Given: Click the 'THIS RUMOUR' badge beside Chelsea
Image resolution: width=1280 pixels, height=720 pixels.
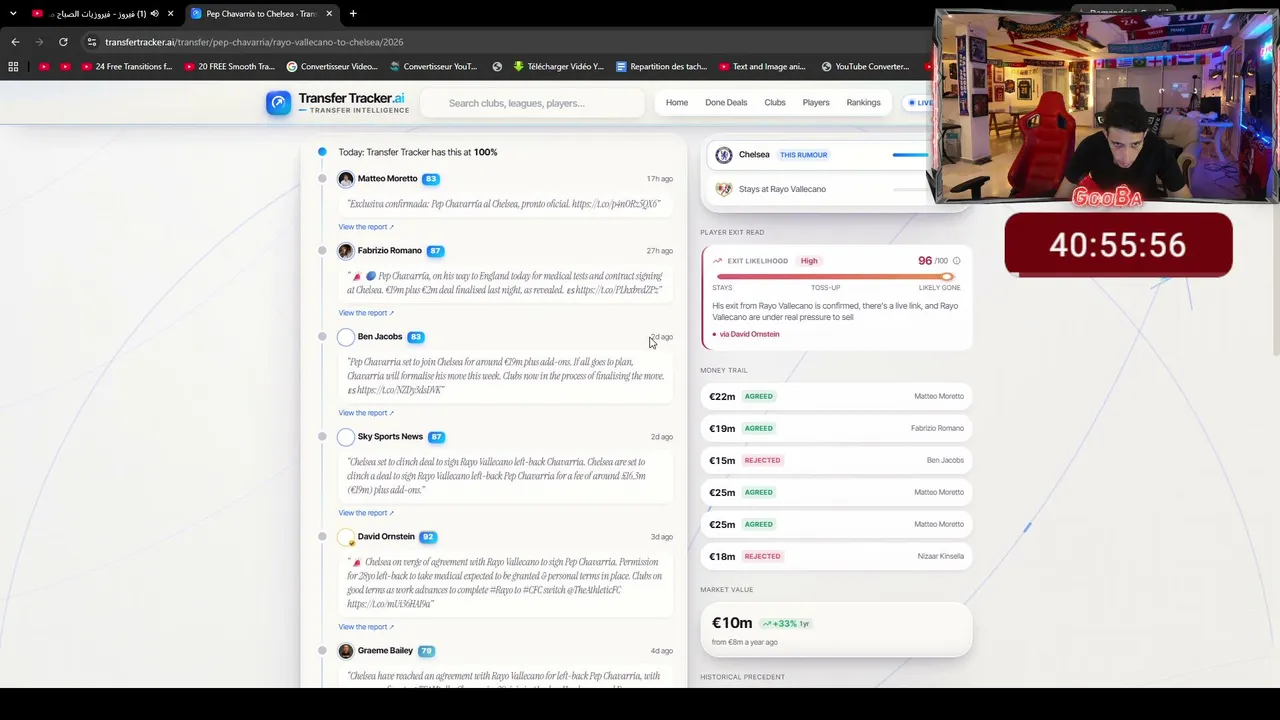Looking at the screenshot, I should (804, 155).
